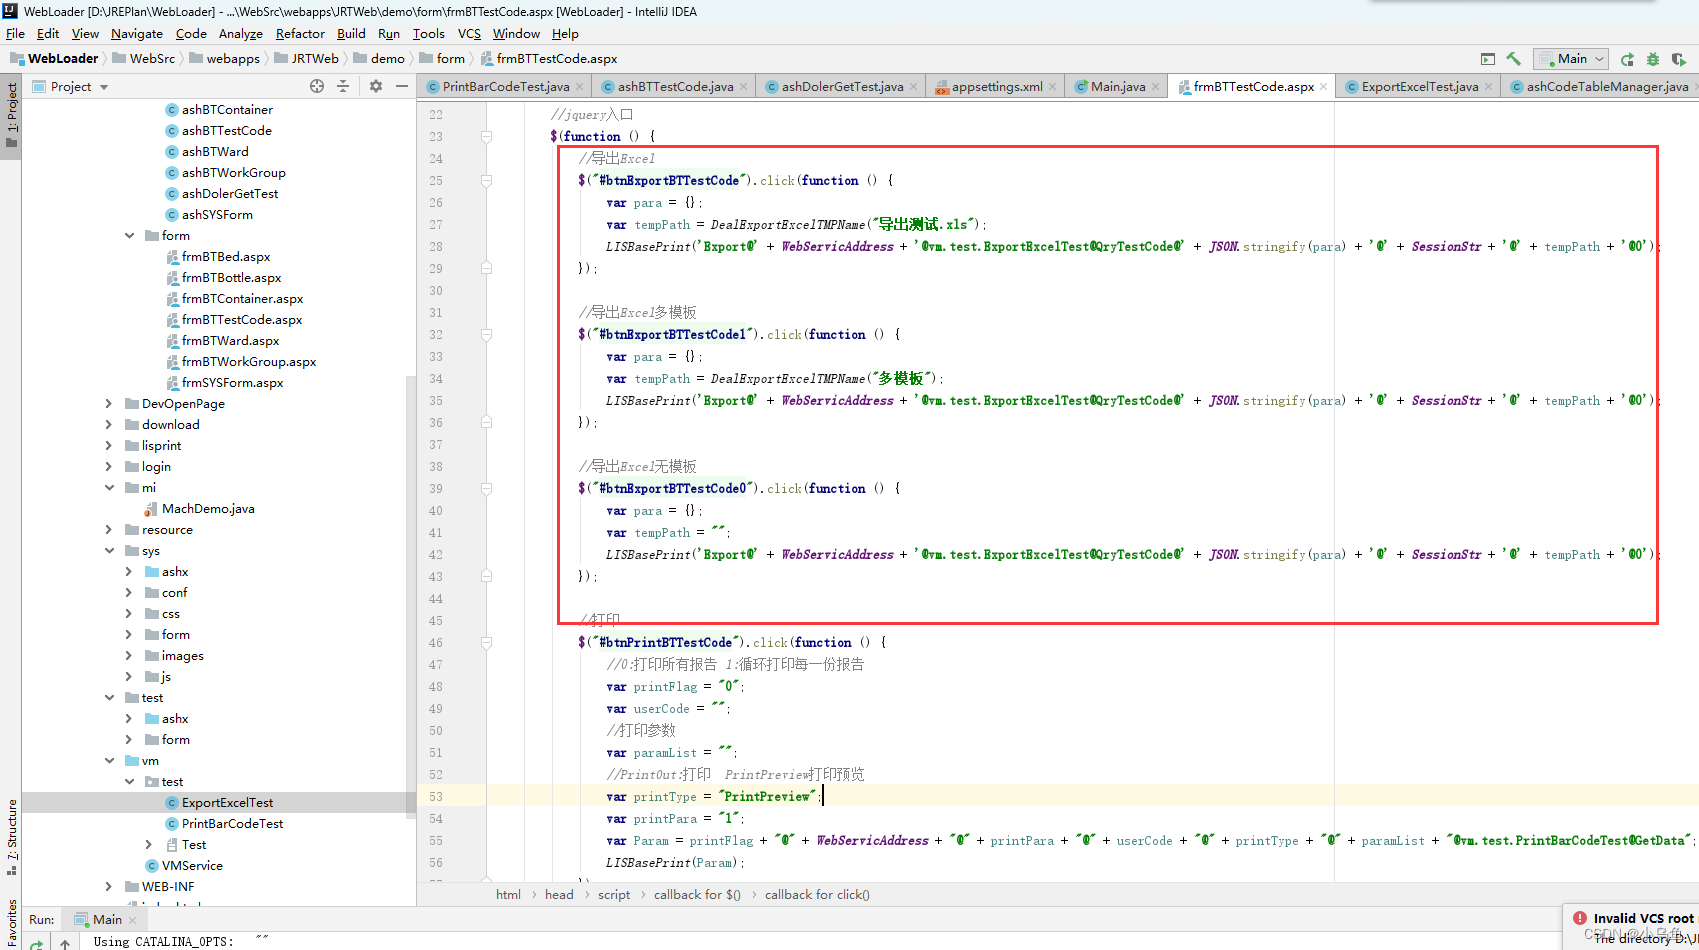Image resolution: width=1699 pixels, height=950 pixels.
Task: Click 'callback for click()' breadcrumb
Action: 817,895
